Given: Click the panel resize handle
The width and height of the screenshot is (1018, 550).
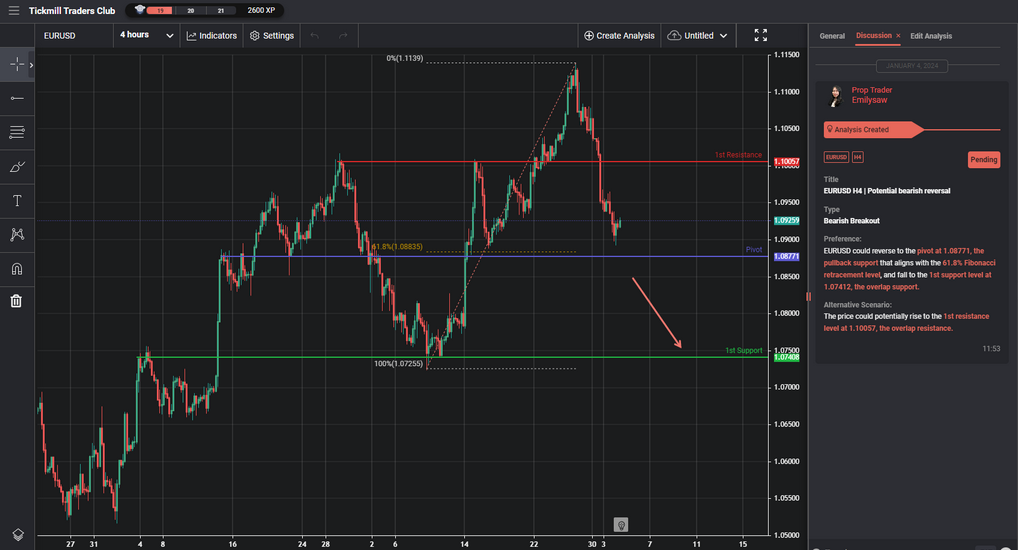Looking at the screenshot, I should pos(808,297).
